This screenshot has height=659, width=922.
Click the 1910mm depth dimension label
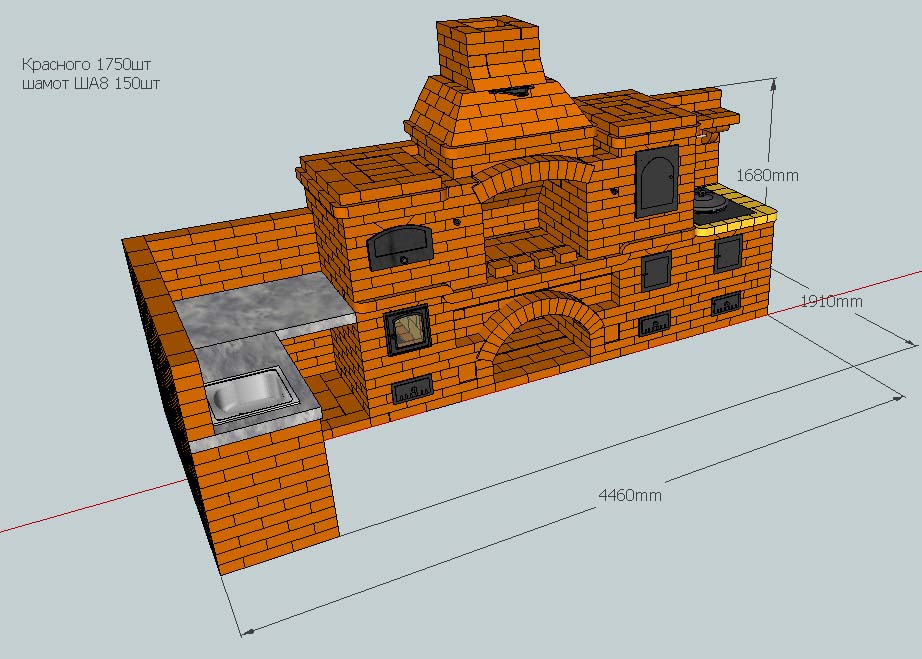[833, 300]
